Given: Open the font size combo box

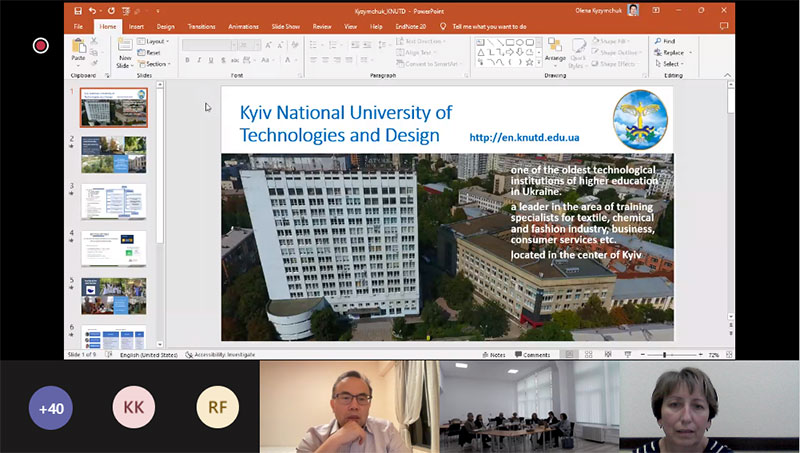Looking at the screenshot, I should pos(249,45).
